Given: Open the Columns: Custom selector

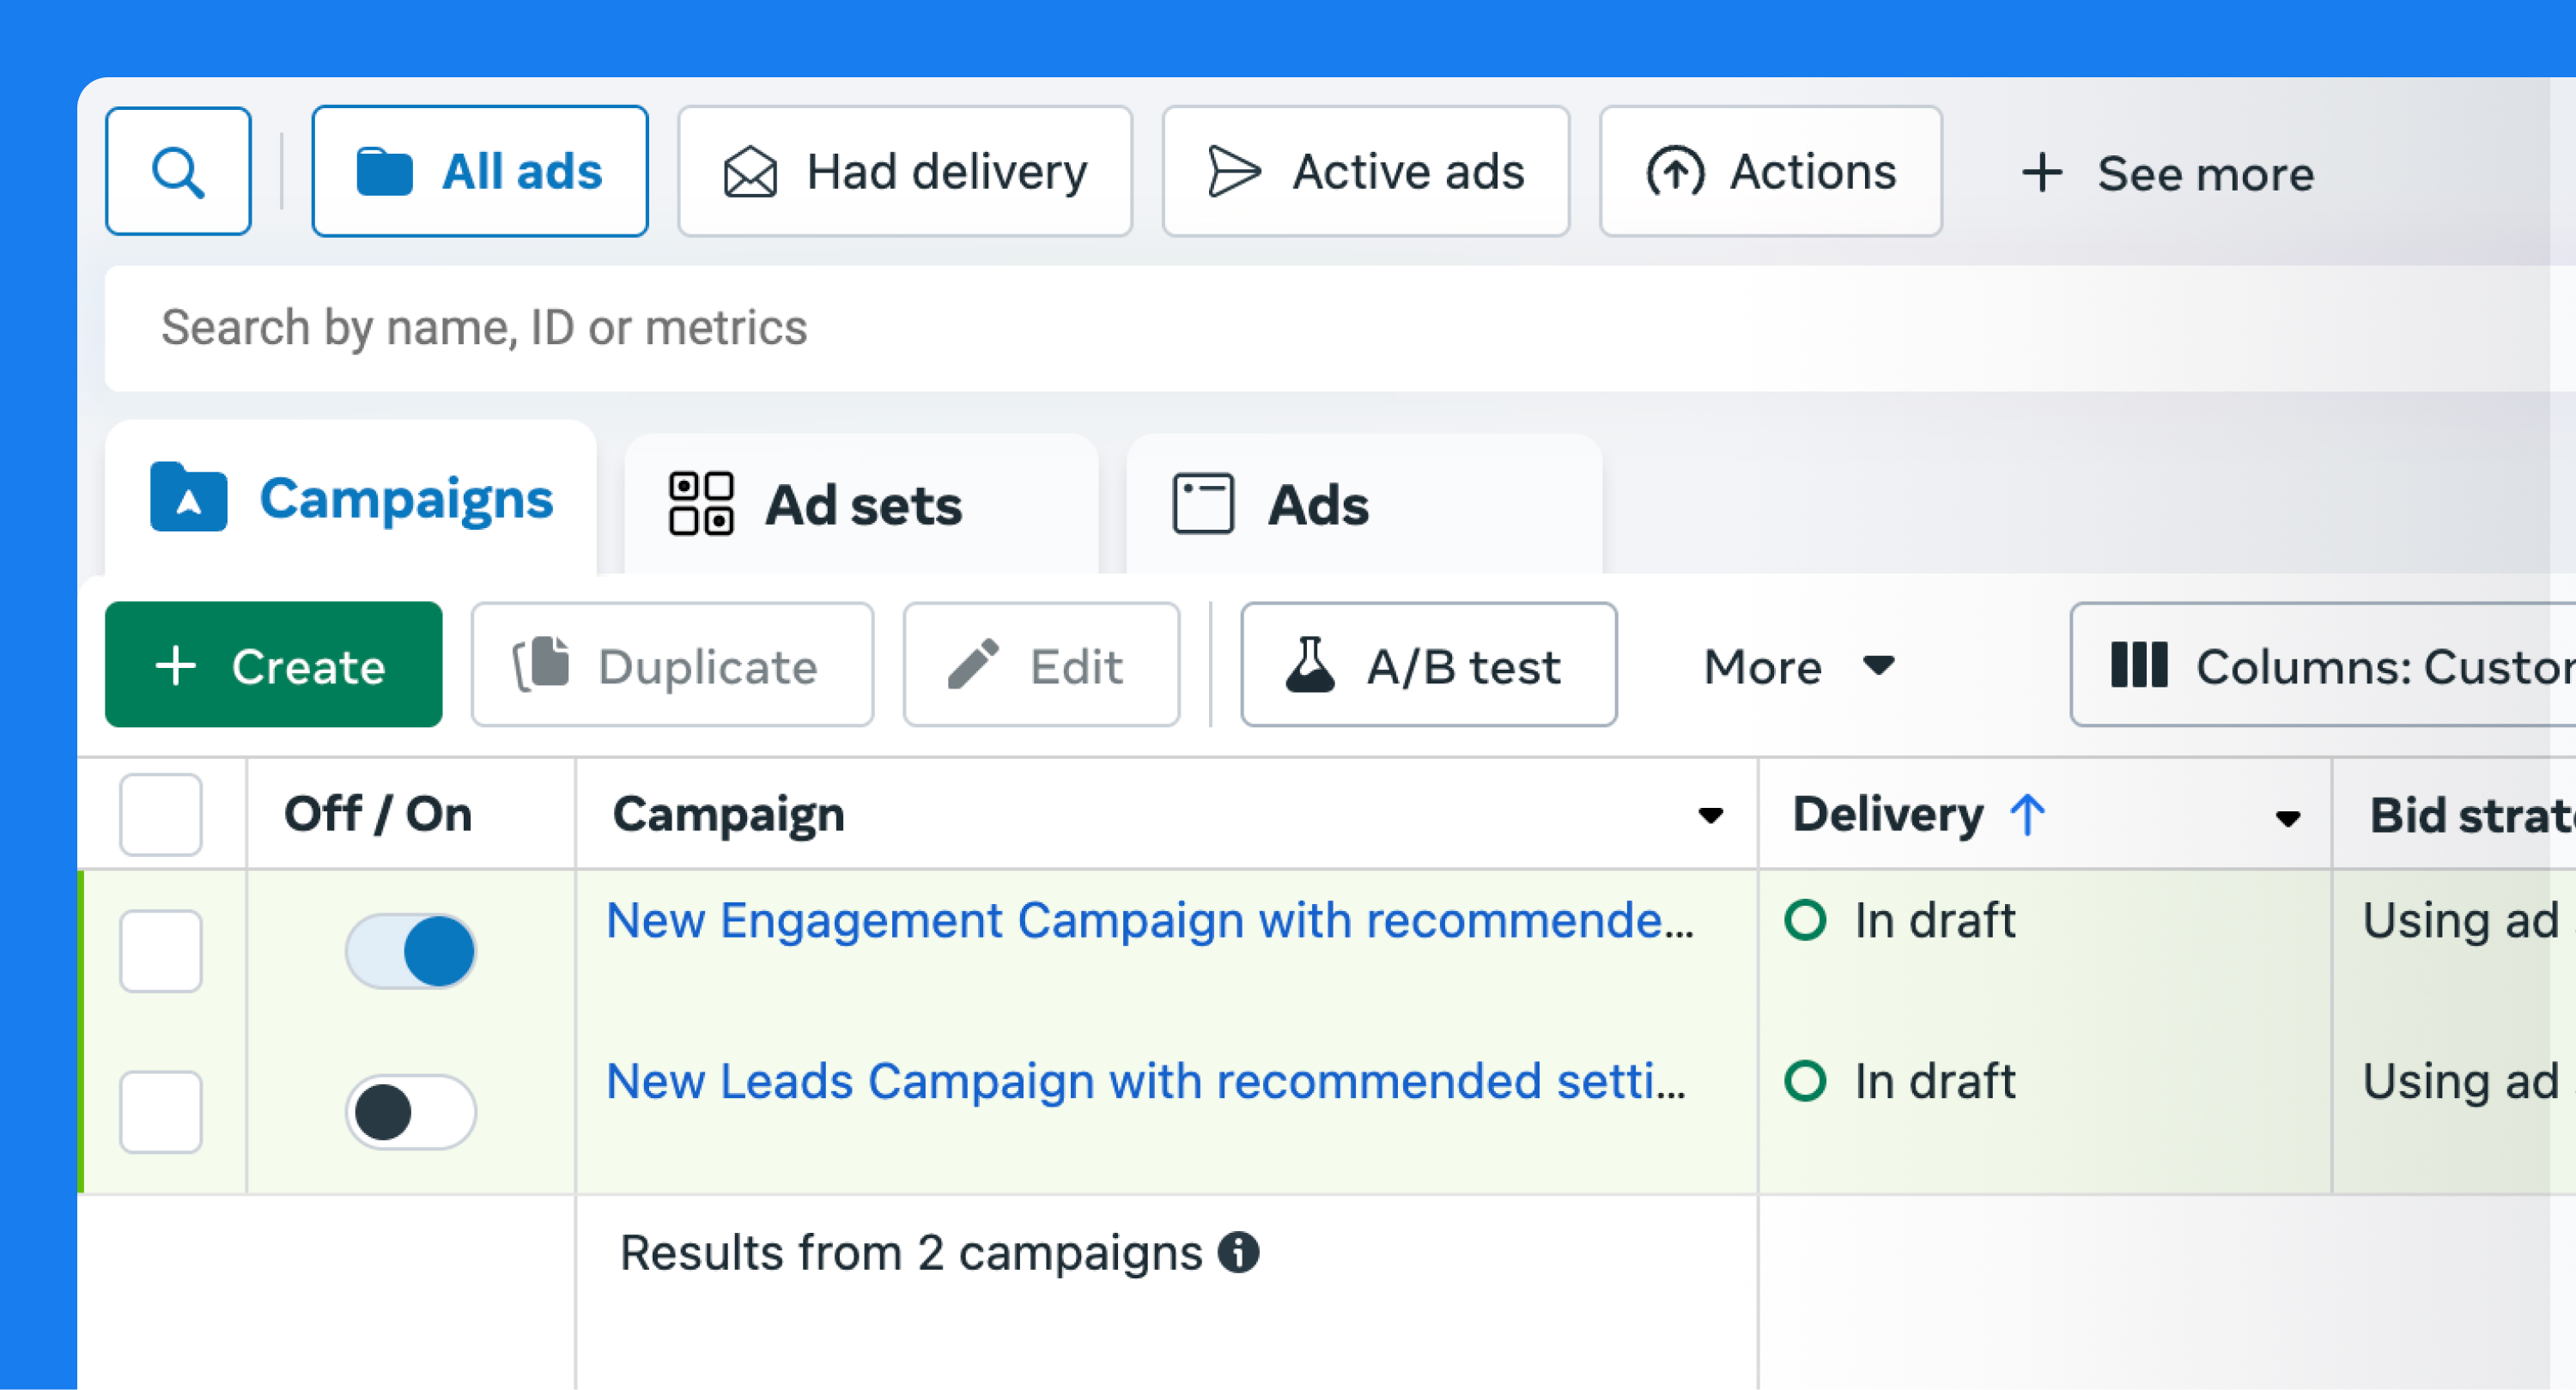Looking at the screenshot, I should [x=2324, y=665].
